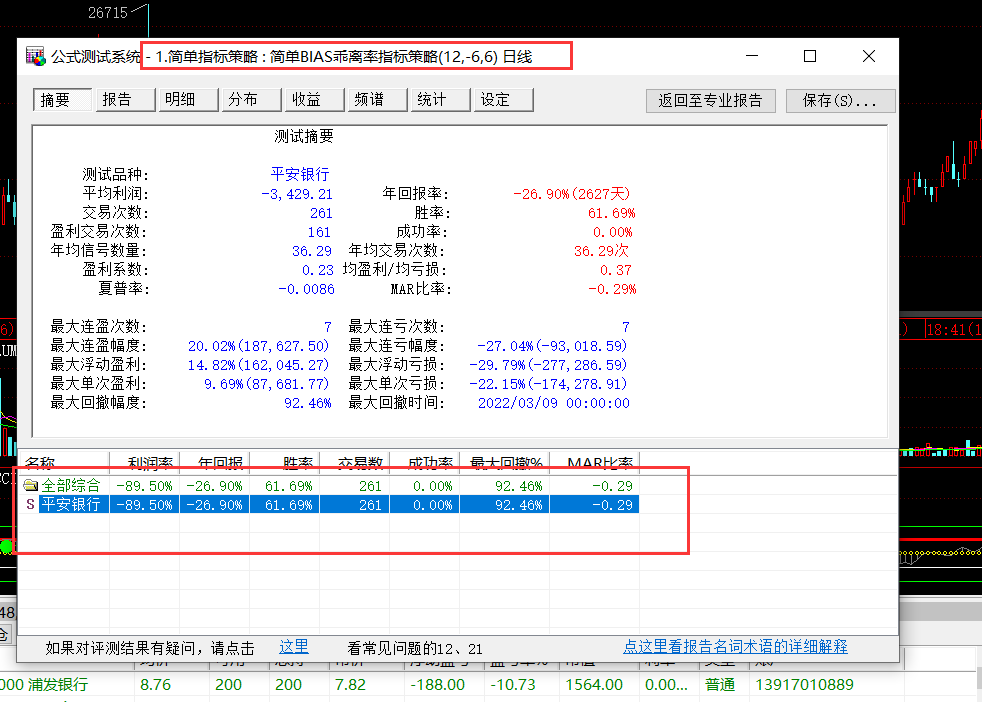Click the 保存(S)... button

click(x=840, y=101)
